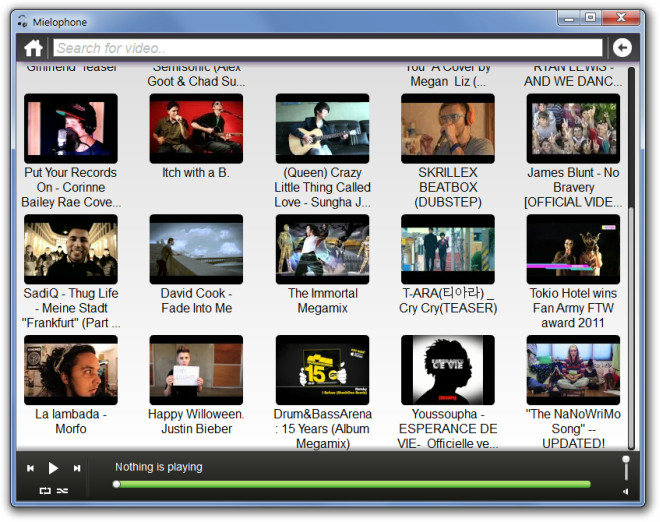Toggle repeat mode
This screenshot has height=522, width=660.
tap(45, 490)
